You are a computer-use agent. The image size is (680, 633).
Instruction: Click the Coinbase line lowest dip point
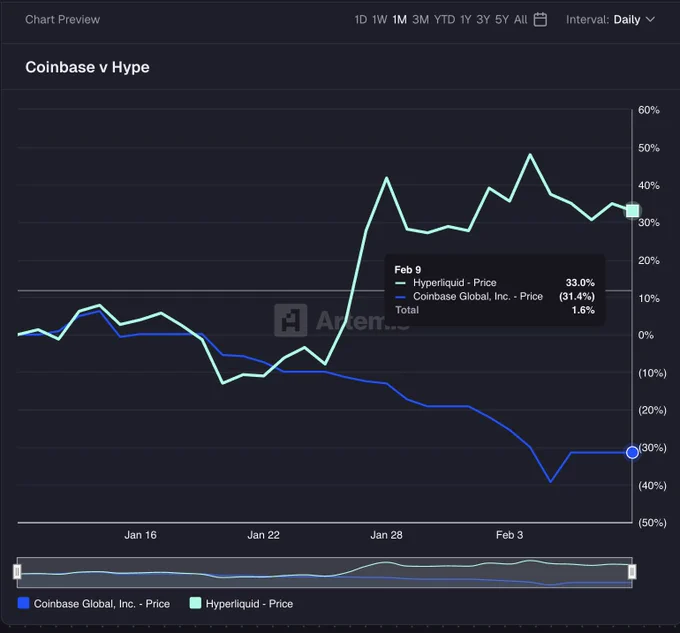(x=551, y=482)
